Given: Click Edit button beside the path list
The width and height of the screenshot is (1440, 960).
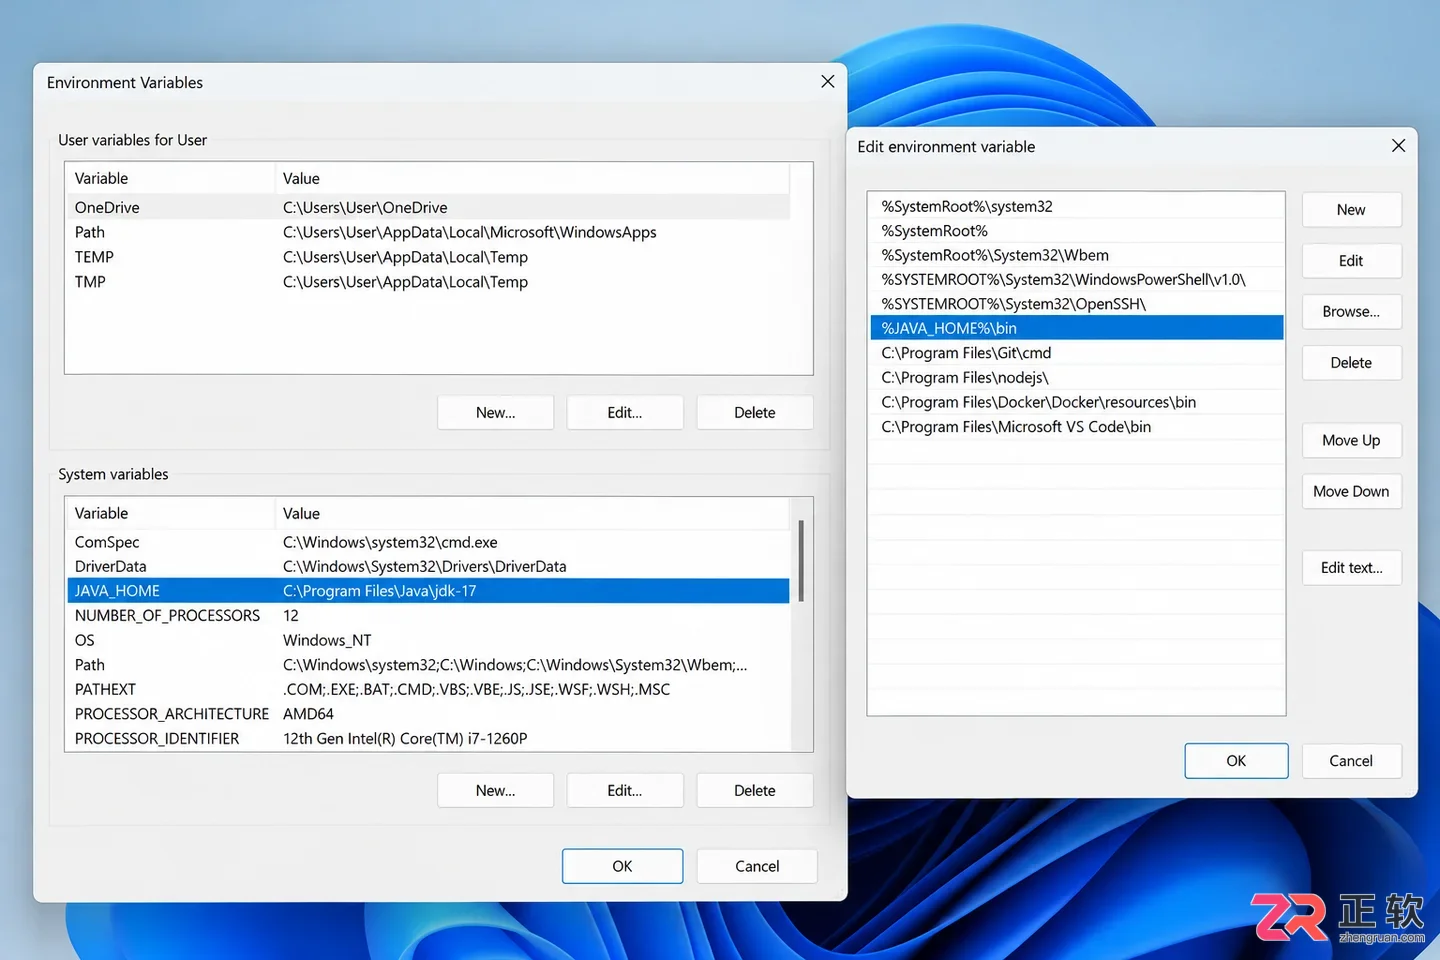Looking at the screenshot, I should 1351,261.
